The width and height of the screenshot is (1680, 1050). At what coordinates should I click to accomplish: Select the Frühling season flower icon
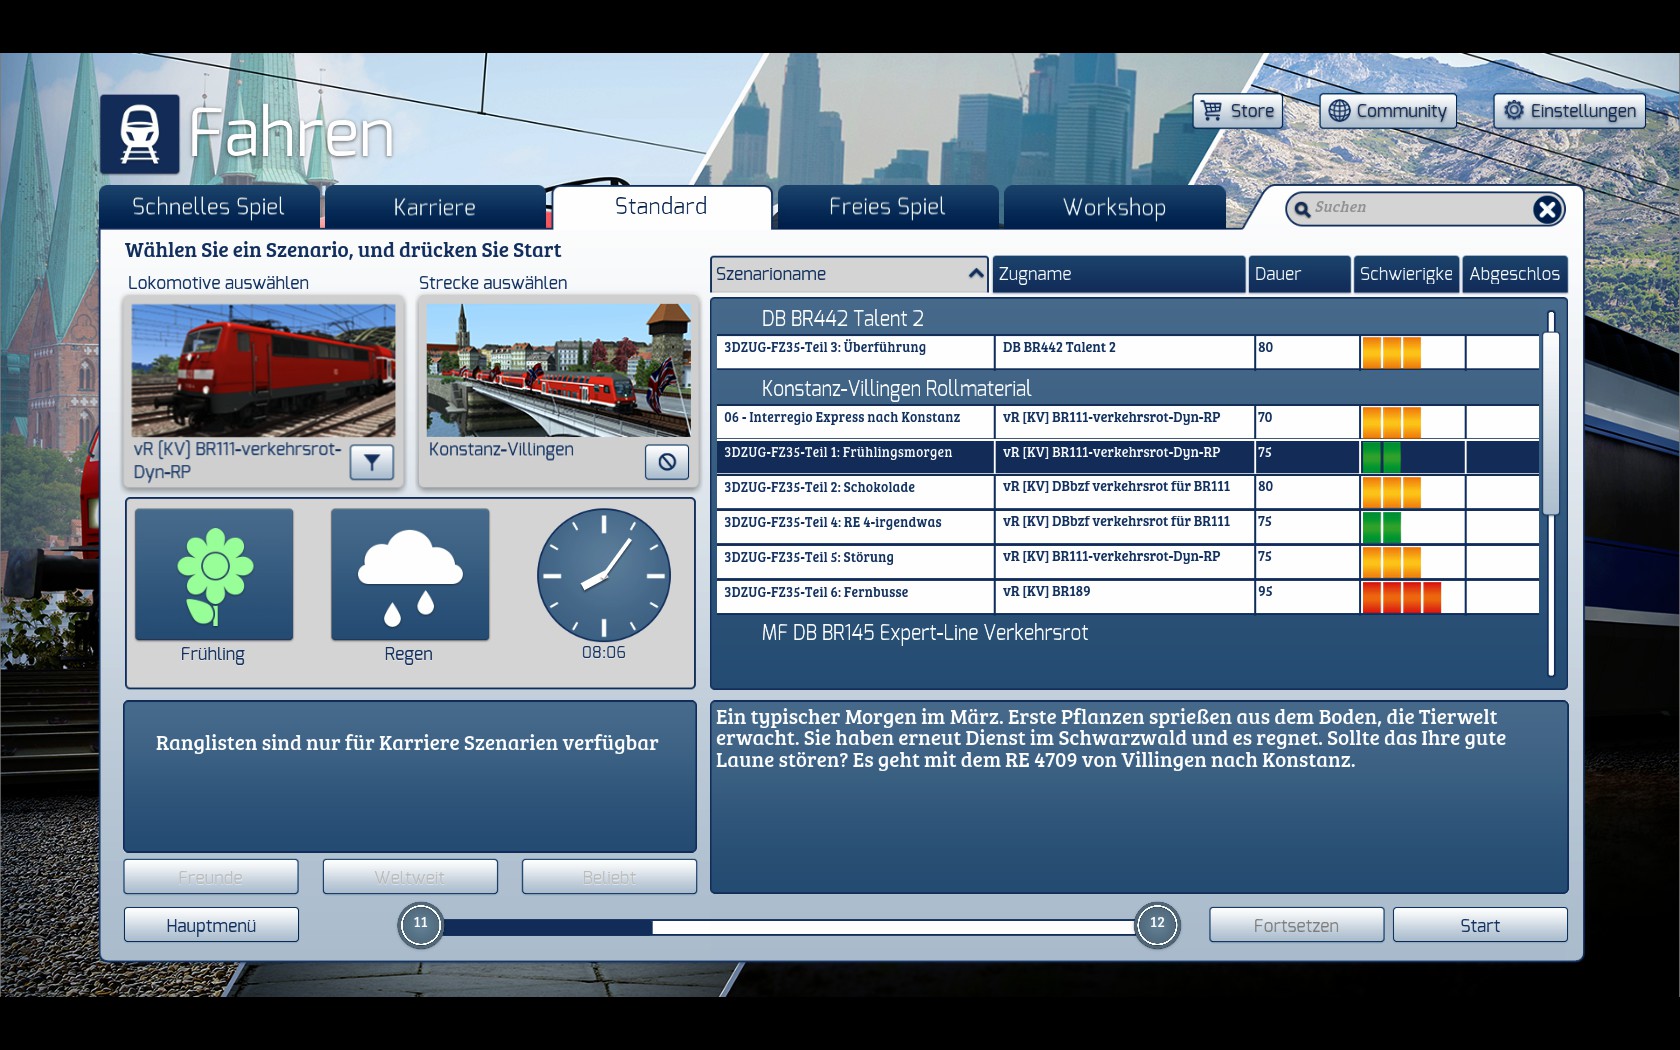[x=214, y=575]
